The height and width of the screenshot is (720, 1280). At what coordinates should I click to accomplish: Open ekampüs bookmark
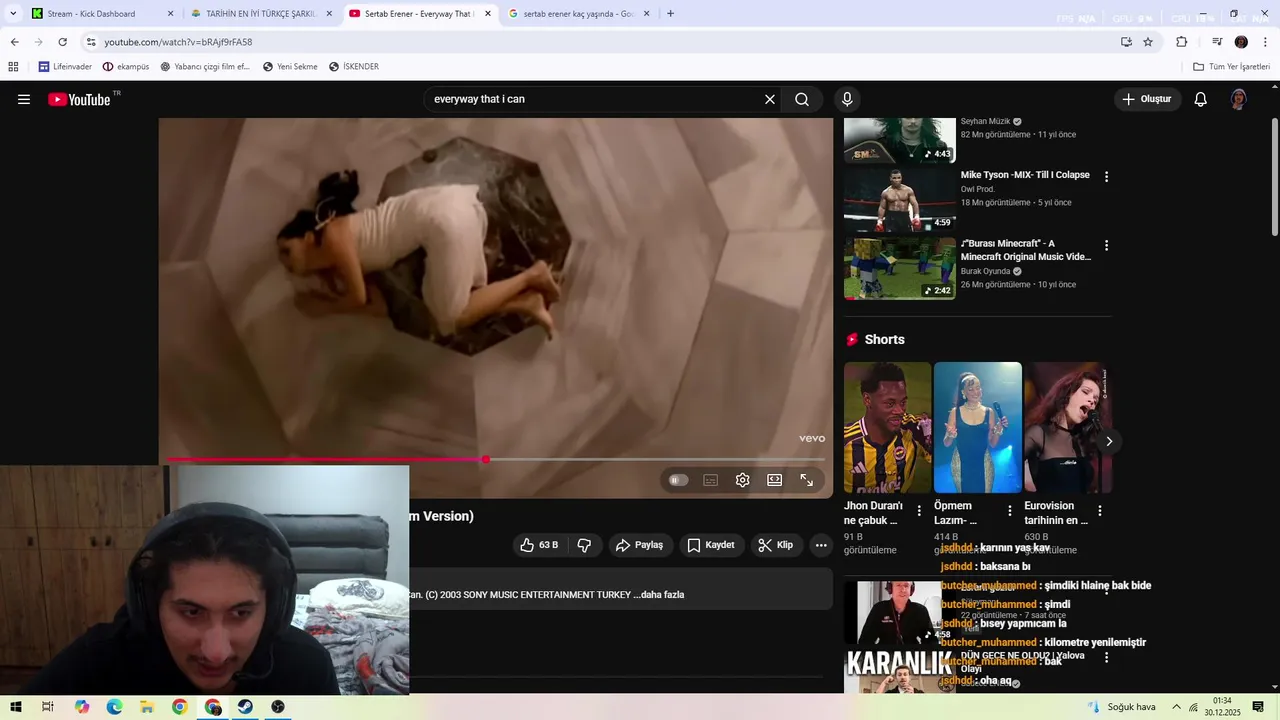[126, 67]
